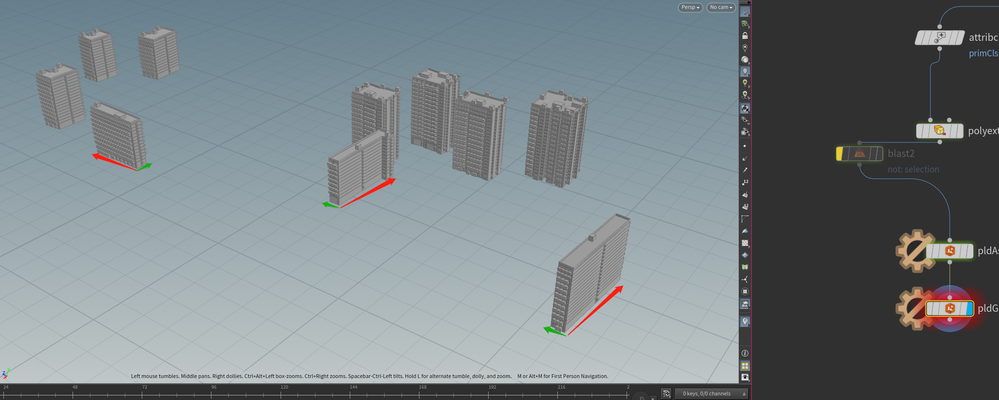Select the grey sphere shading icon in viewport toolbar
Screen dimensions: 999x400
[x=745, y=60]
